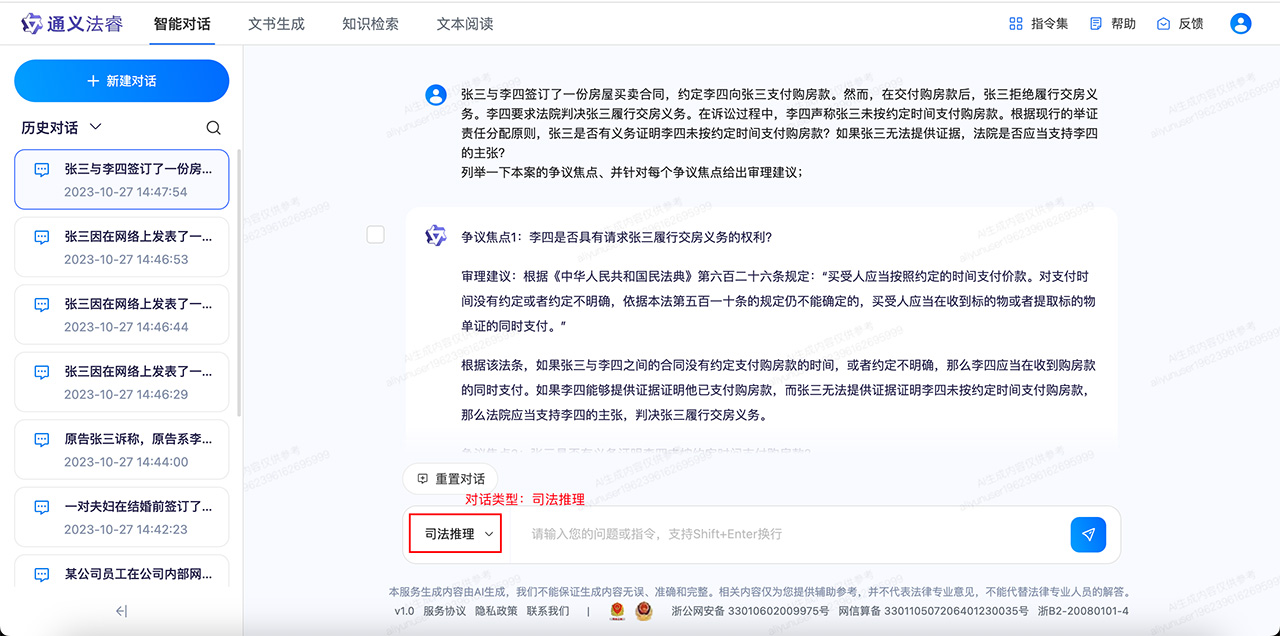The height and width of the screenshot is (636, 1280).
Task: Click the chat bubble icon on first conversation
Action: (x=40, y=169)
